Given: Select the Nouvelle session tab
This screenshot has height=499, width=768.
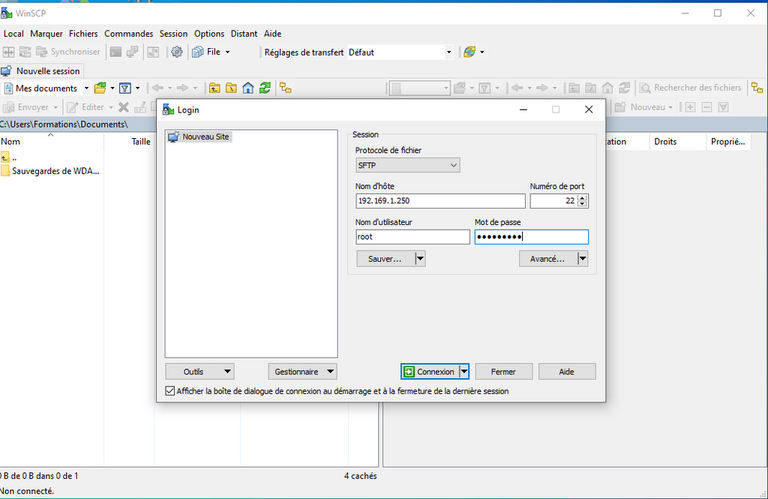Looking at the screenshot, I should [42, 71].
